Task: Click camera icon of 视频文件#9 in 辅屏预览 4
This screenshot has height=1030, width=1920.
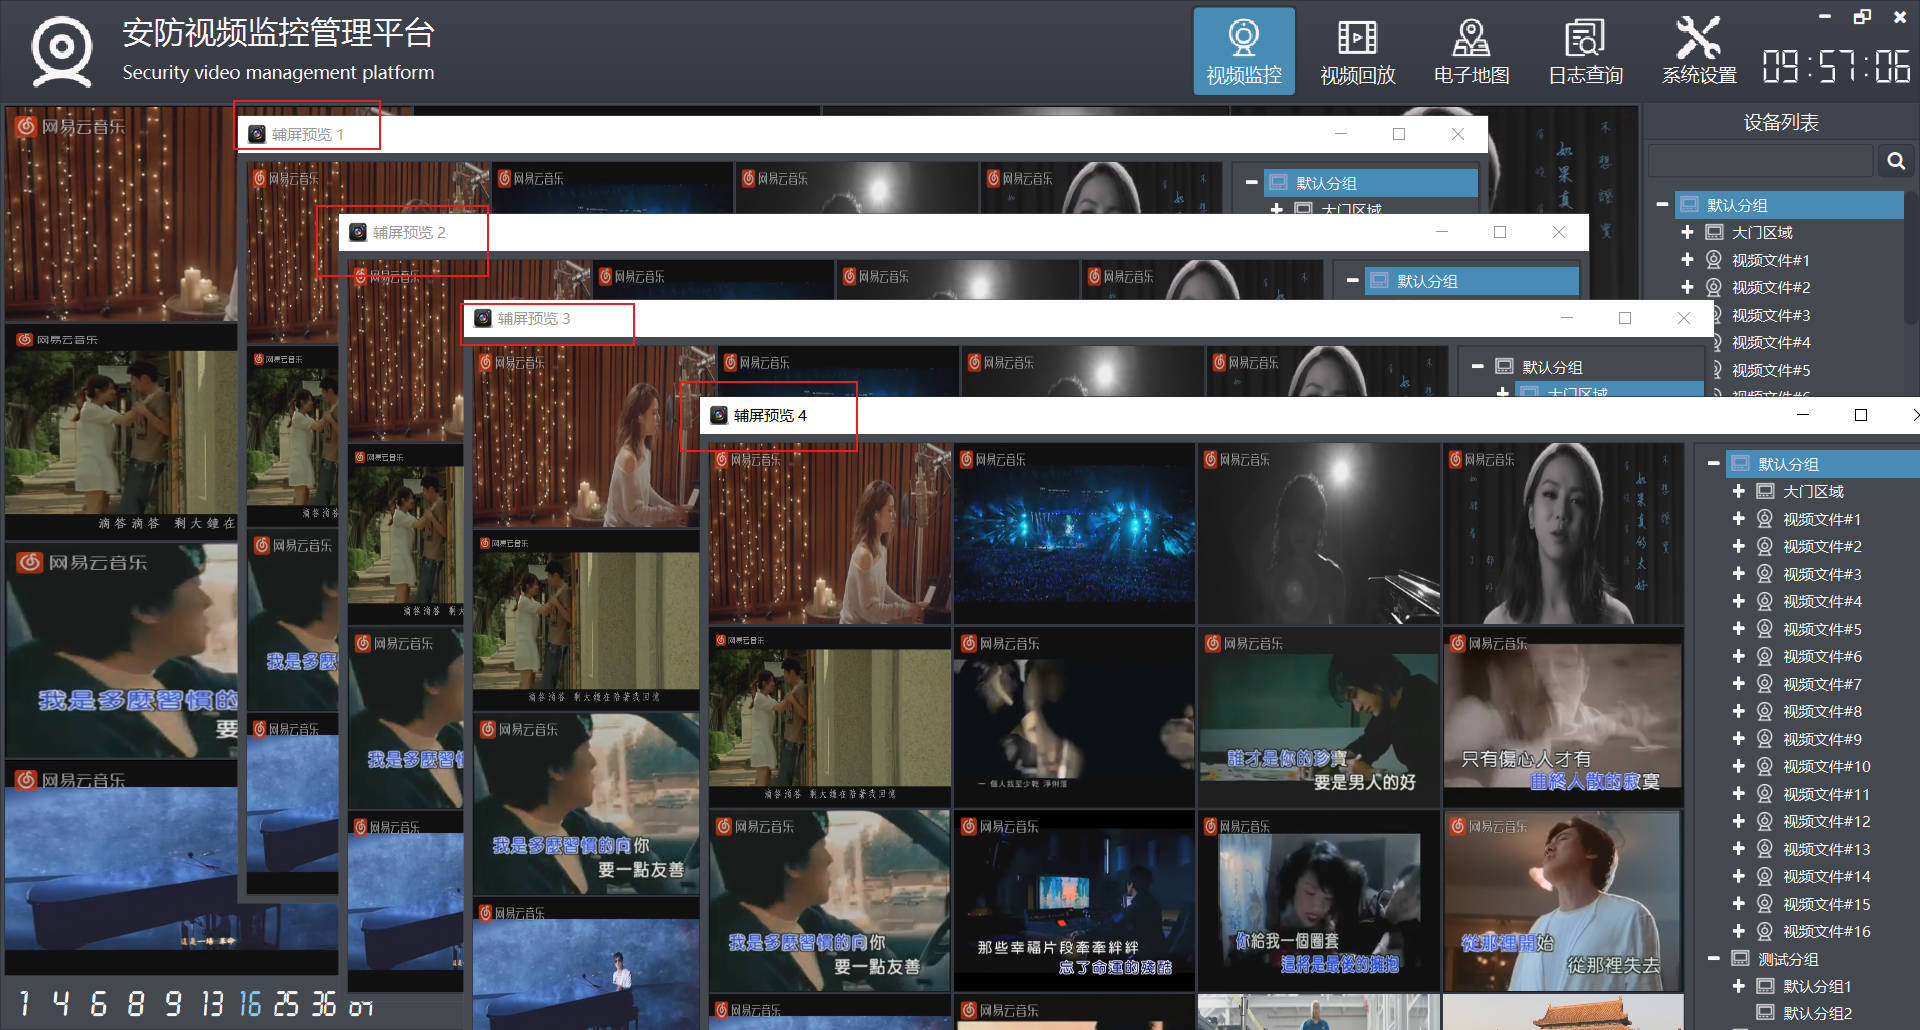Action: (1765, 739)
